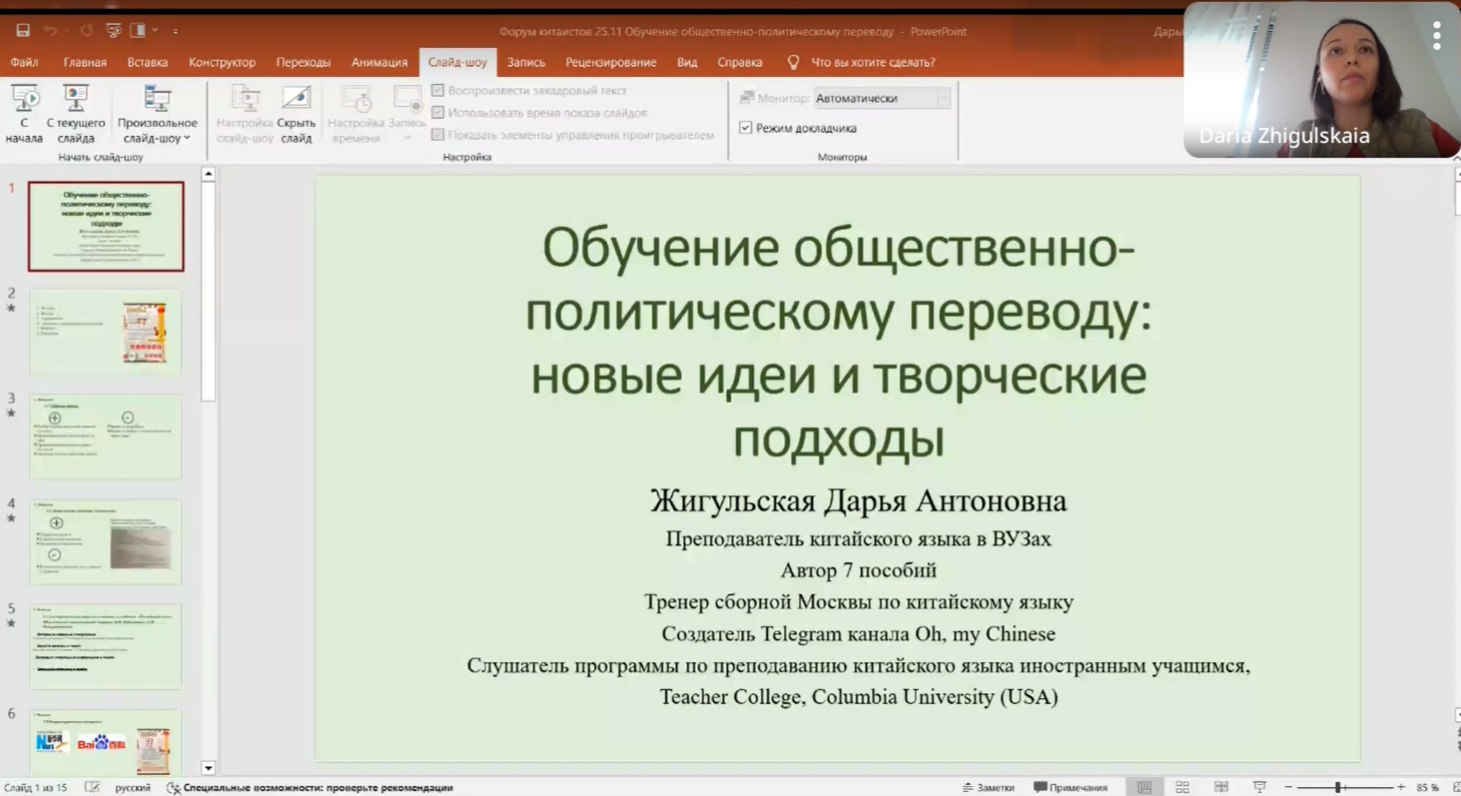
Task: Open the Анимация tab
Action: (379, 62)
